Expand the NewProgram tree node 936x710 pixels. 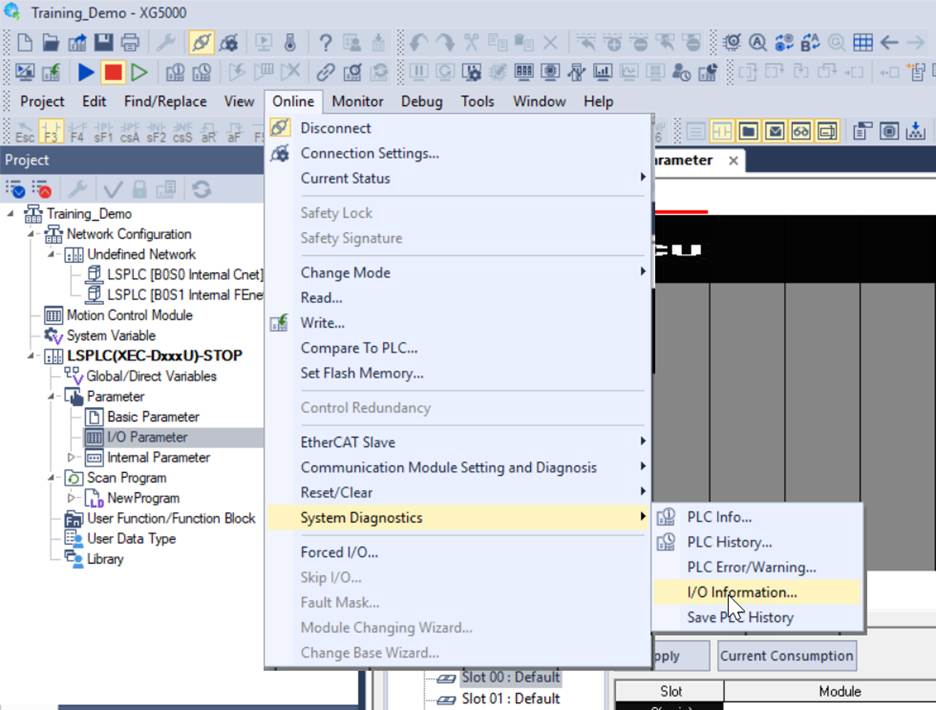(72, 497)
